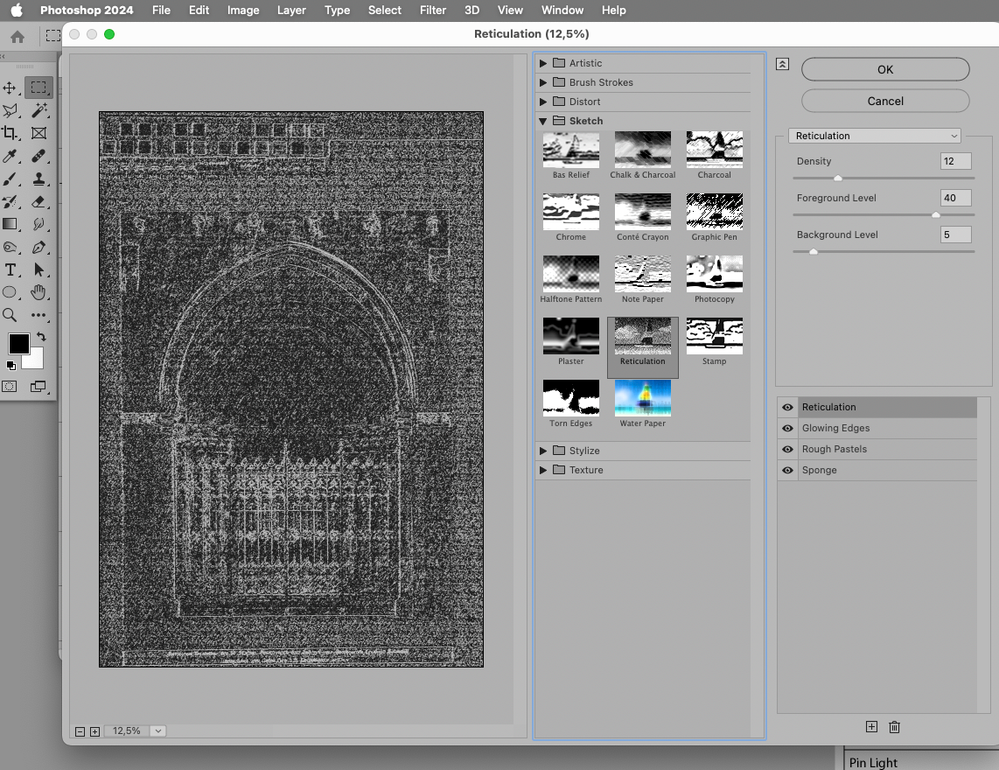Click the OK button

point(885,69)
